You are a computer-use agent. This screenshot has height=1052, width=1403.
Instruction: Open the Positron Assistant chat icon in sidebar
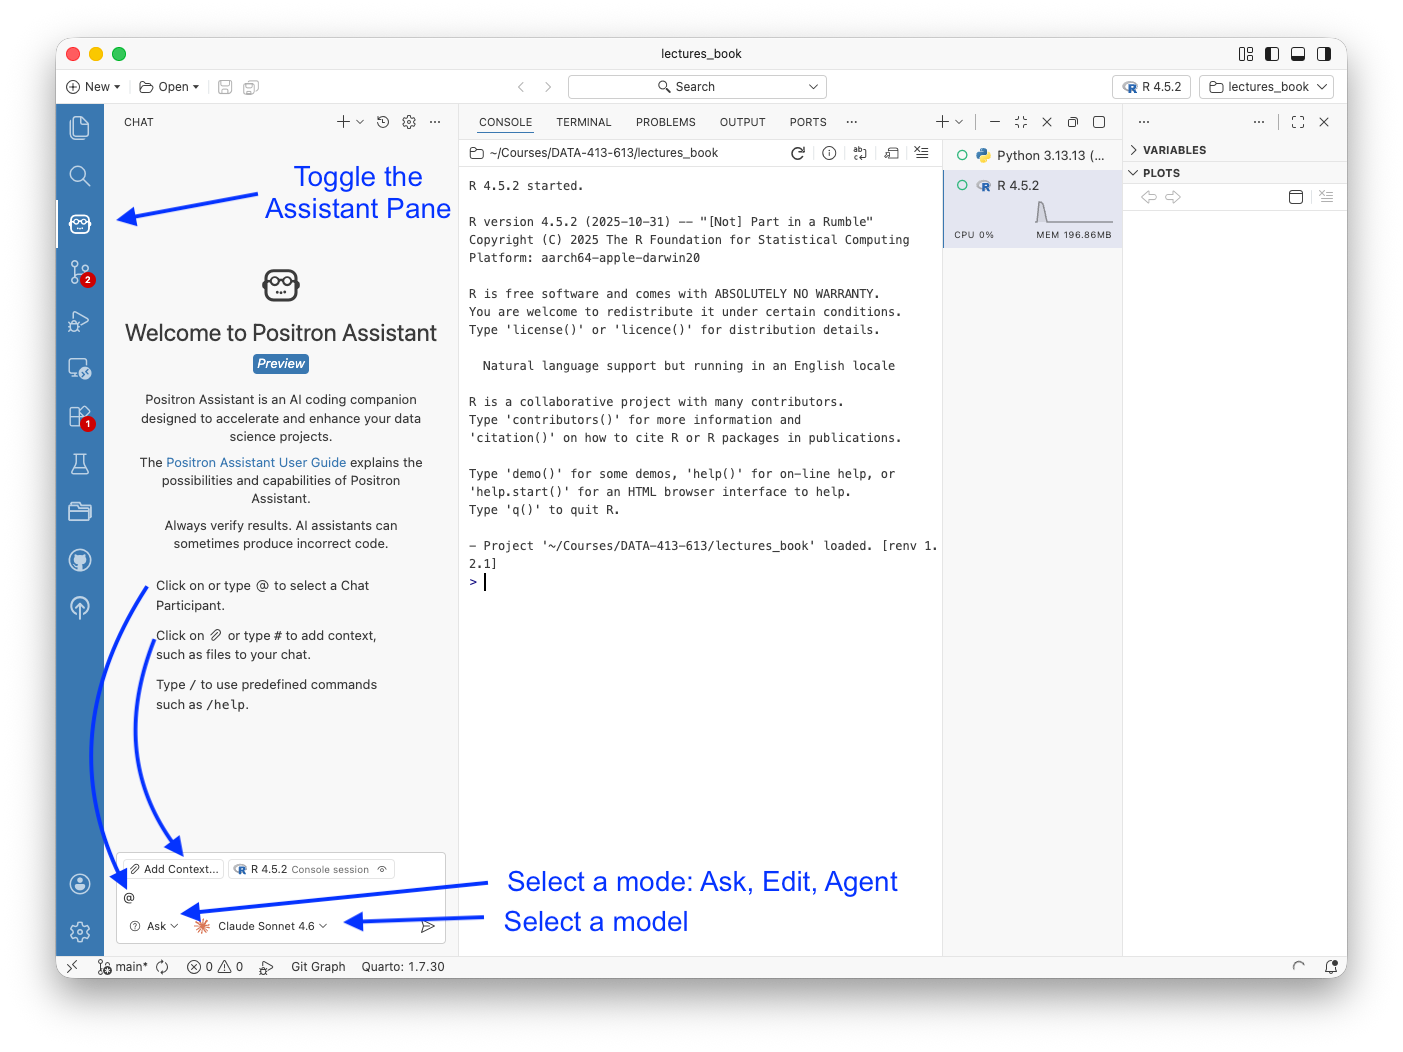(x=80, y=224)
